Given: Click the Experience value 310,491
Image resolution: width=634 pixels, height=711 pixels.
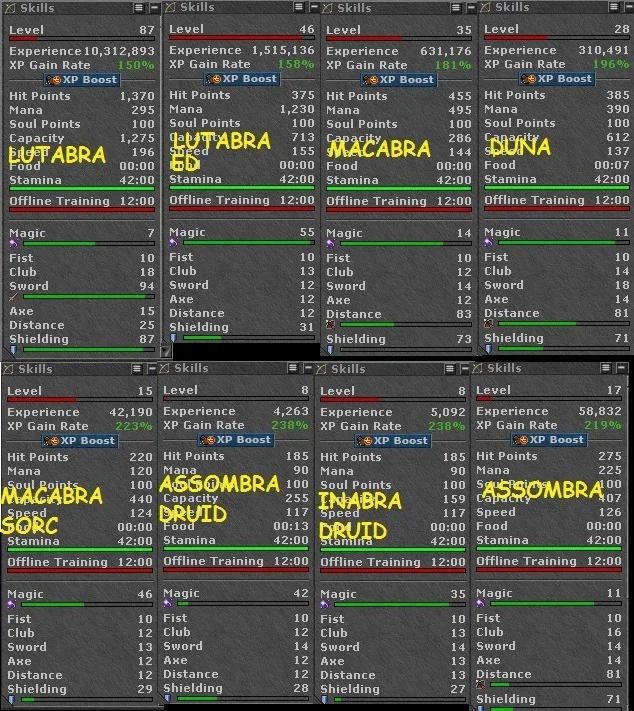Looking at the screenshot, I should 604,50.
